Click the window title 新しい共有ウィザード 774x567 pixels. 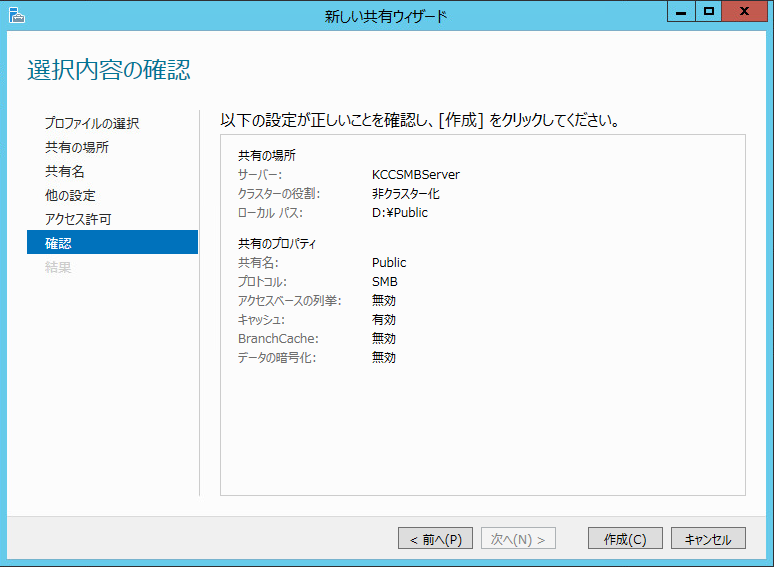pyautogui.click(x=386, y=16)
